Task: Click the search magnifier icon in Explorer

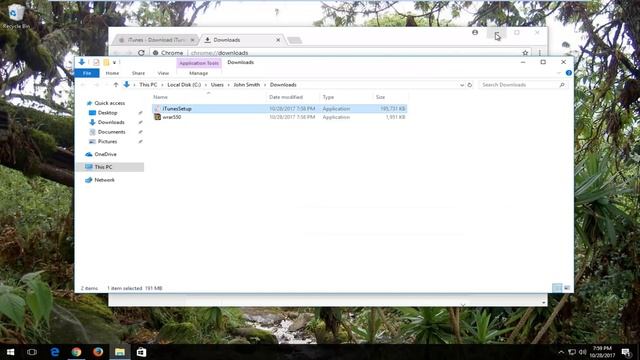Action: pyautogui.click(x=562, y=85)
